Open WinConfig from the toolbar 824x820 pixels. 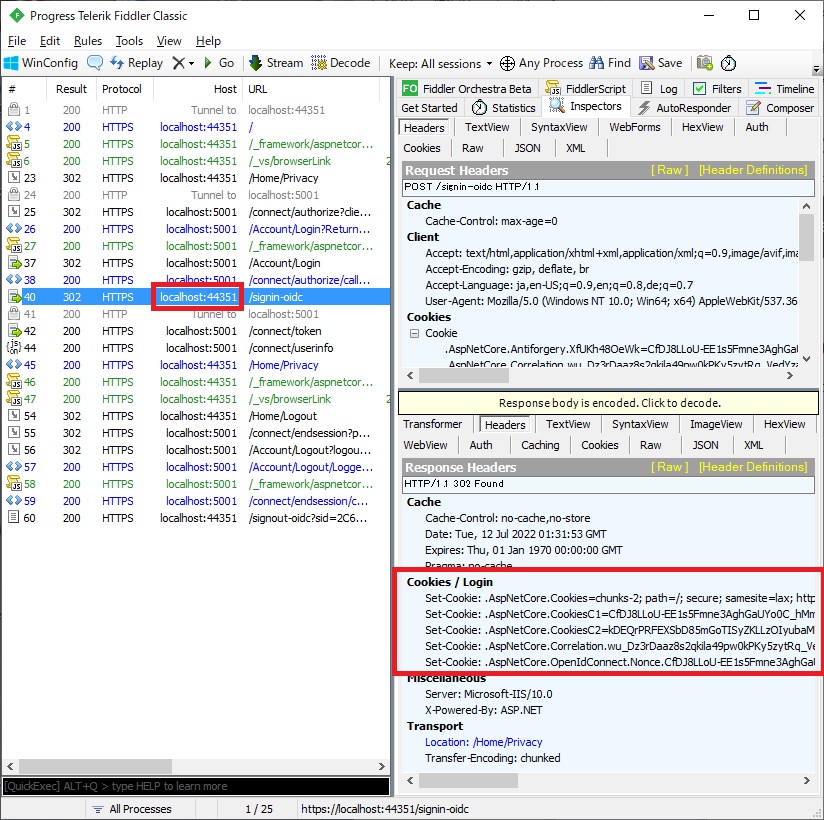[x=41, y=63]
